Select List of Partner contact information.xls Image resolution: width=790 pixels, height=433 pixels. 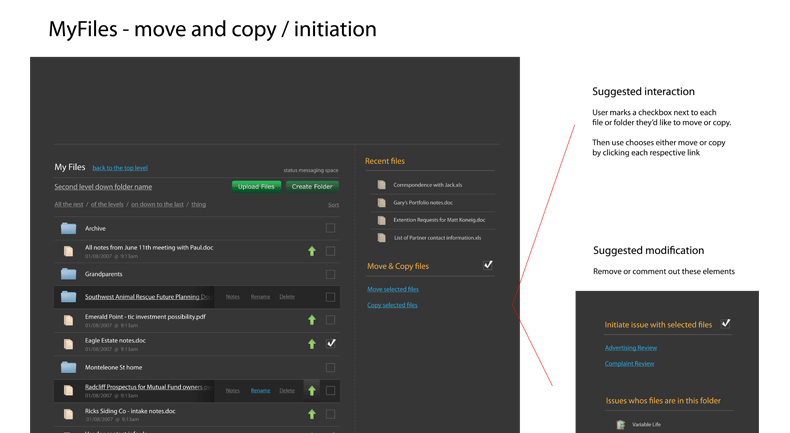click(x=437, y=238)
